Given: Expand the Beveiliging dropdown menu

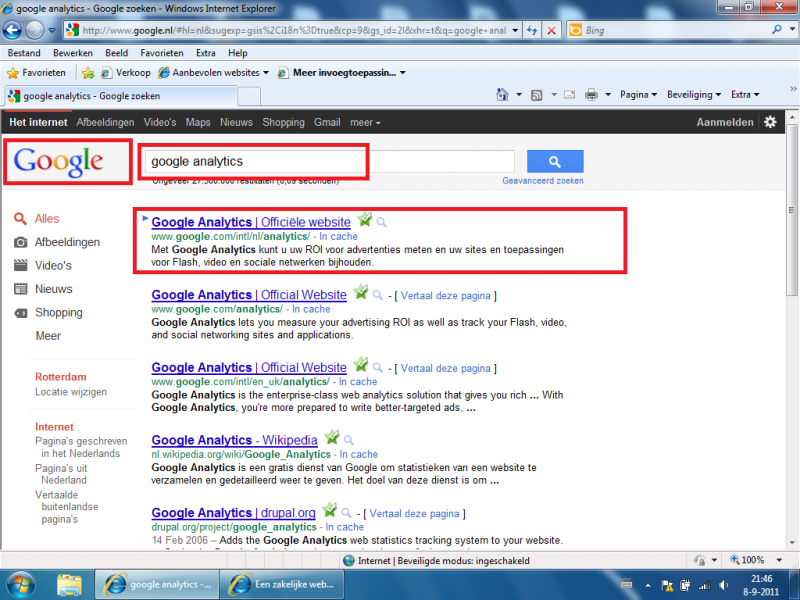Looking at the screenshot, I should 693,95.
